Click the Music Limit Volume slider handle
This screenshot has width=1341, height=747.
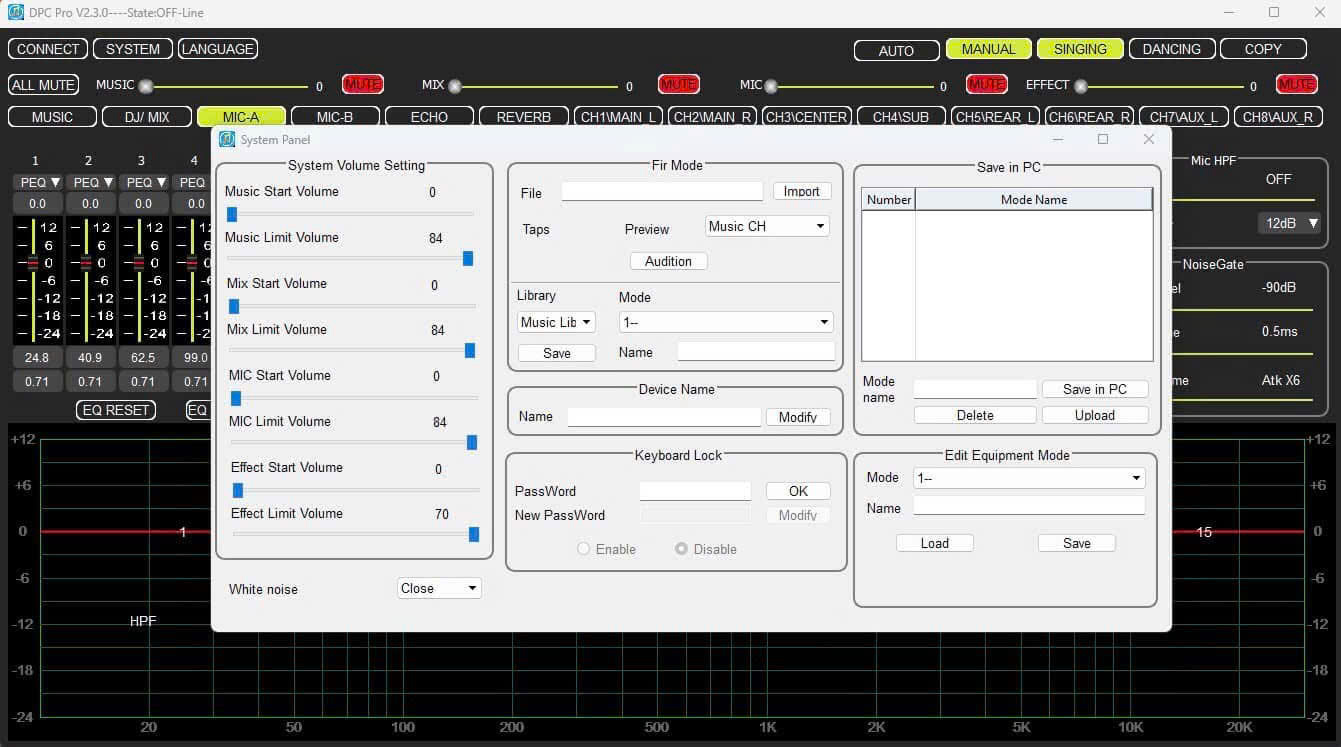click(467, 259)
